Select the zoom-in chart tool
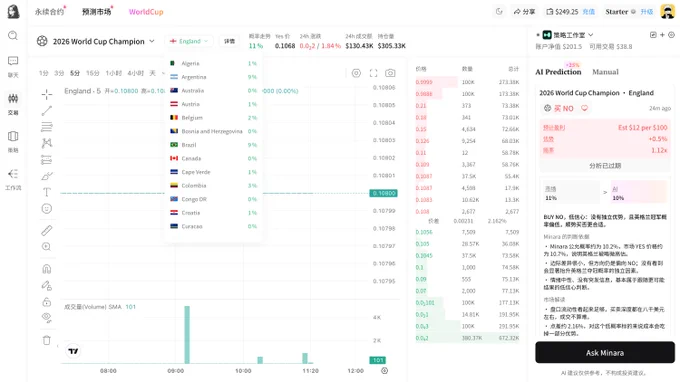The width and height of the screenshot is (680, 382). (47, 247)
